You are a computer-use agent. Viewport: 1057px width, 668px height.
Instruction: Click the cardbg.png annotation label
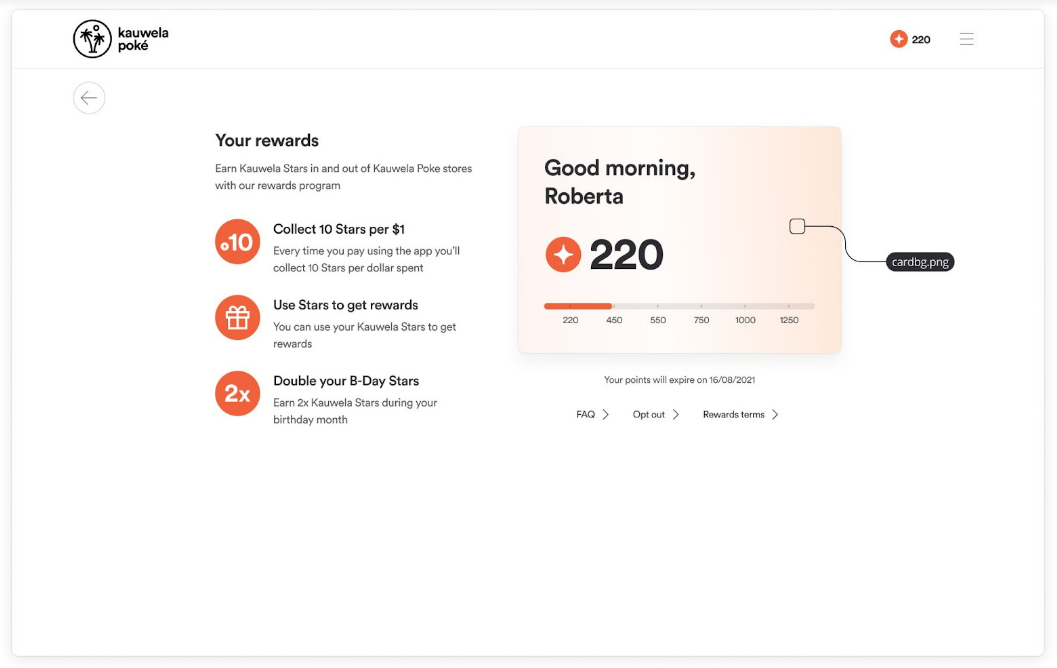pyautogui.click(x=920, y=262)
